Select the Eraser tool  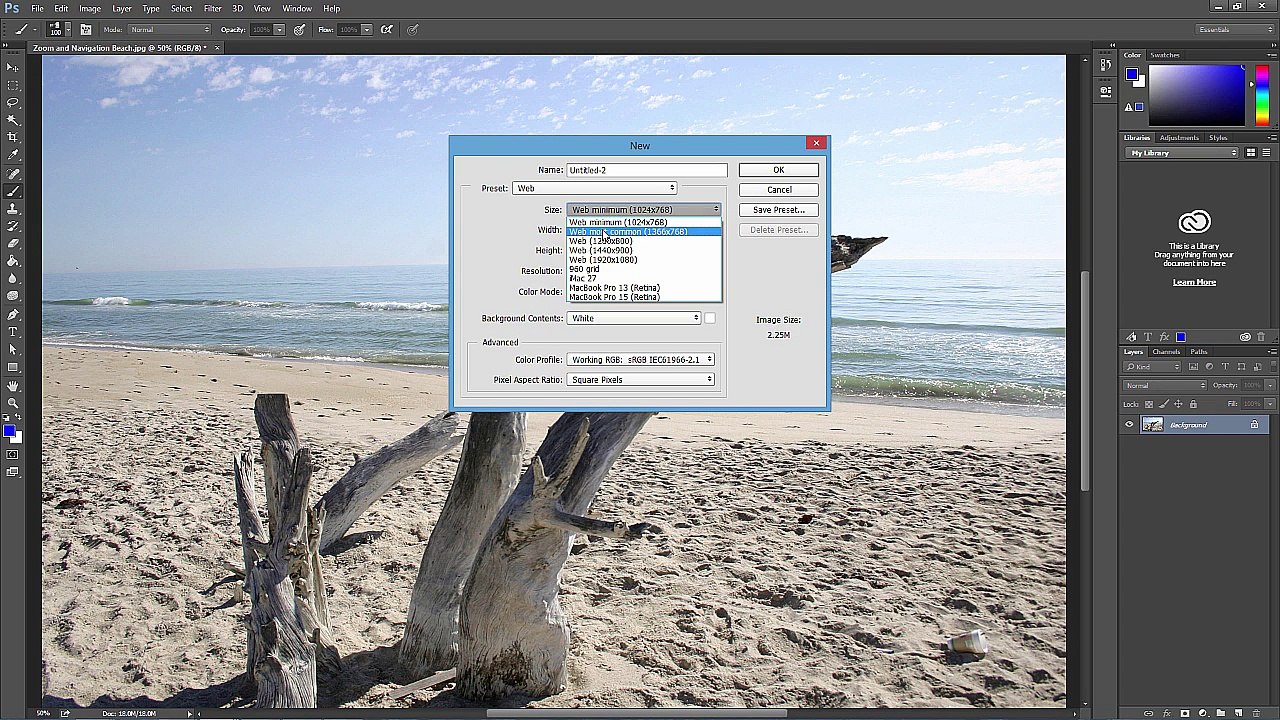click(x=12, y=243)
